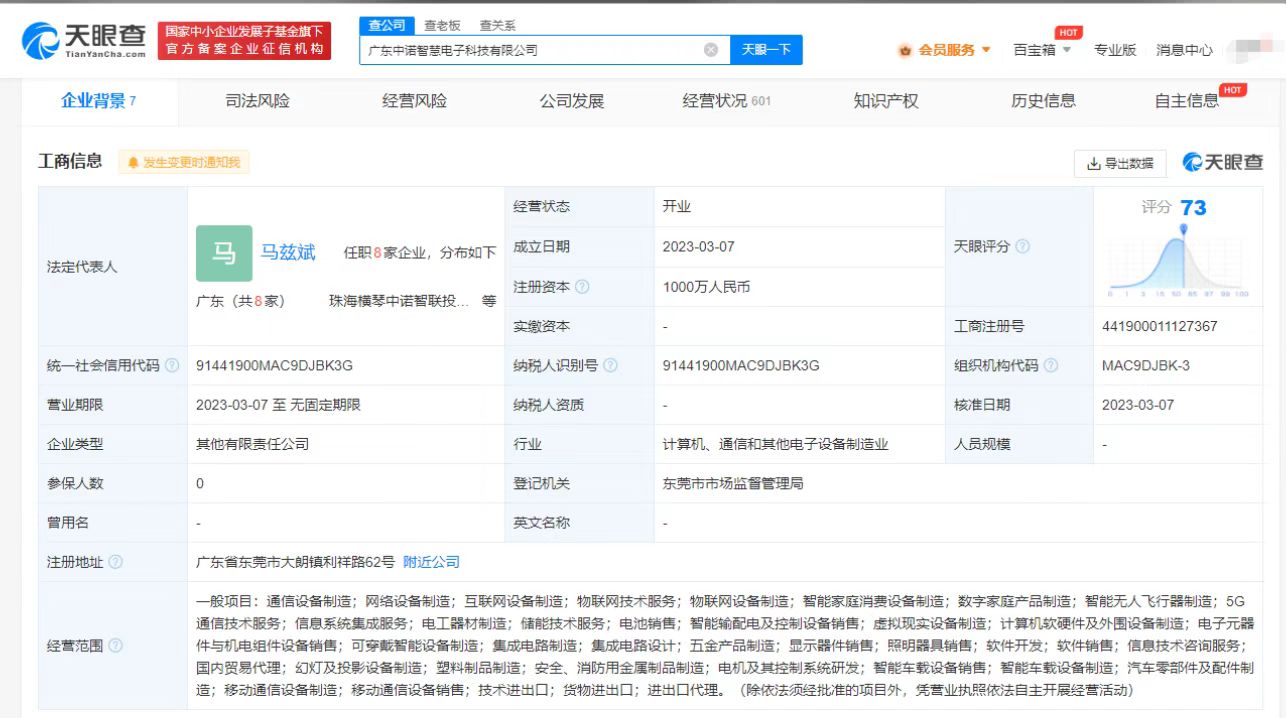
Task: Click the registration number 441900011127367
Action: pyautogui.click(x=1159, y=326)
